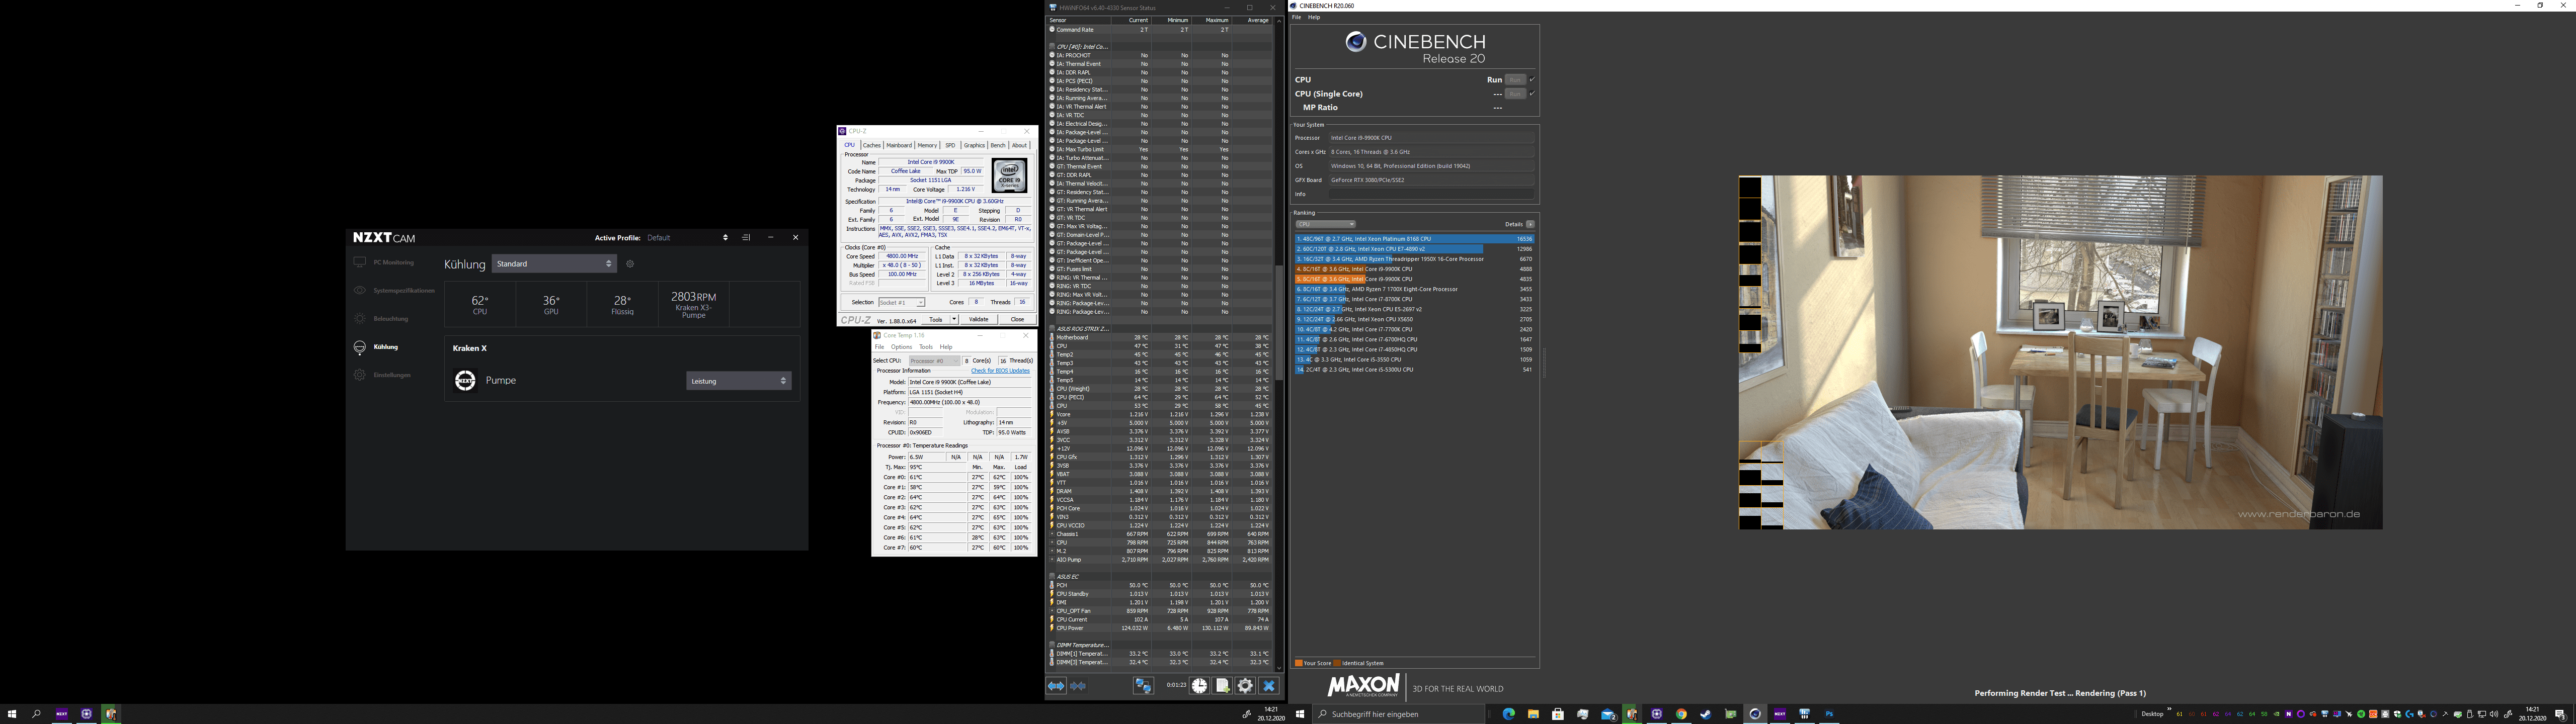Screen dimensions: 2576x724
Task: Select HWiNFO CPU Power sensor row
Action: [x=1160, y=628]
